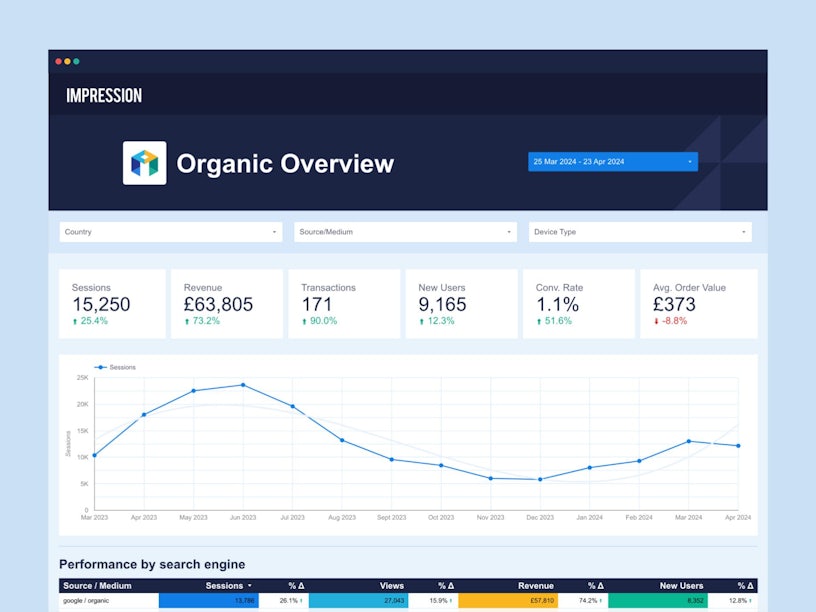Click the sort arrow on Sessions column header

coord(250,586)
